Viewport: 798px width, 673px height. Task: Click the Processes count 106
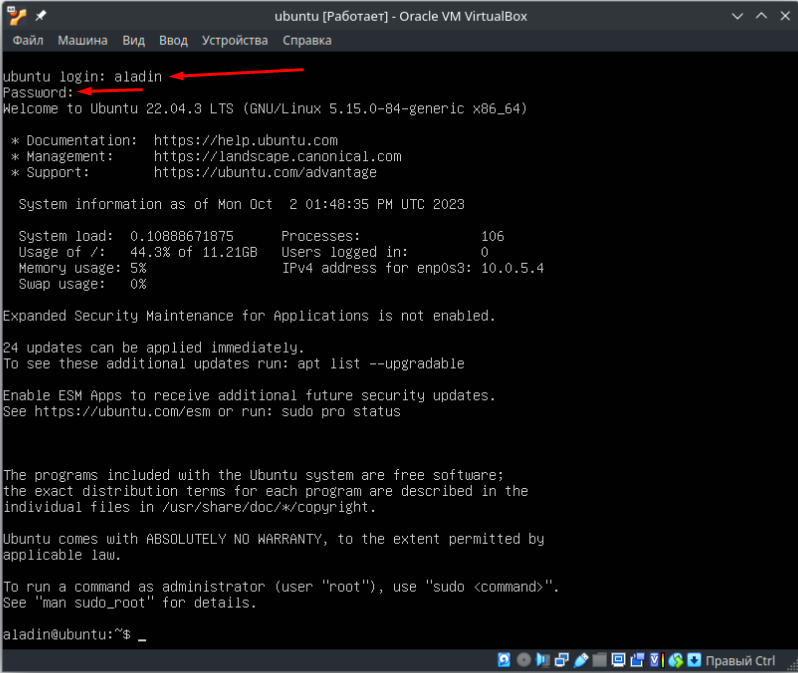[493, 236]
